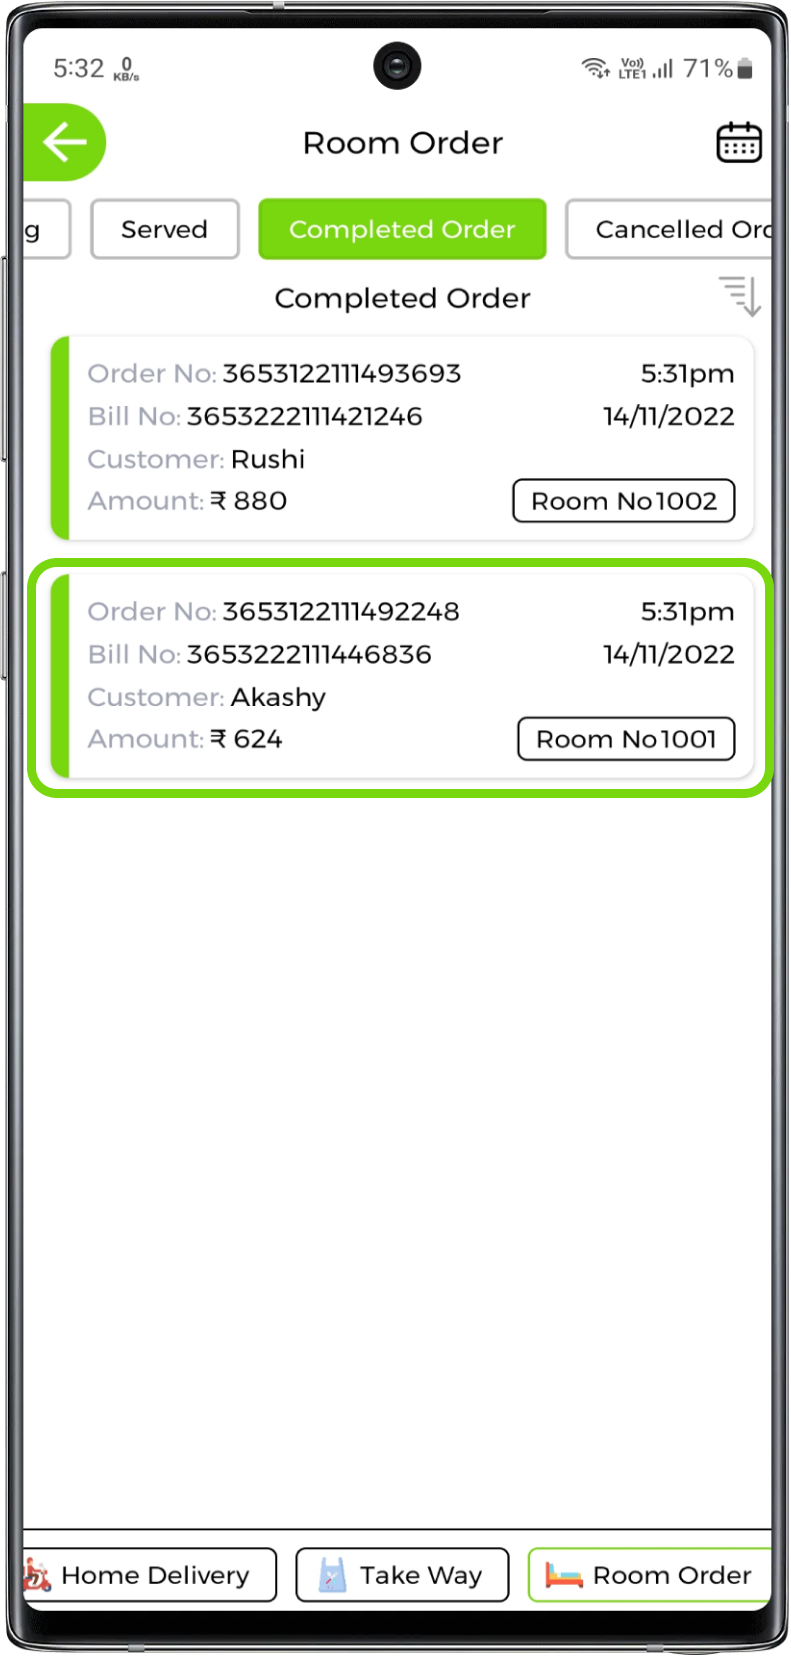Open Akashy's completed order card
The image size is (791, 1656).
pos(402,676)
